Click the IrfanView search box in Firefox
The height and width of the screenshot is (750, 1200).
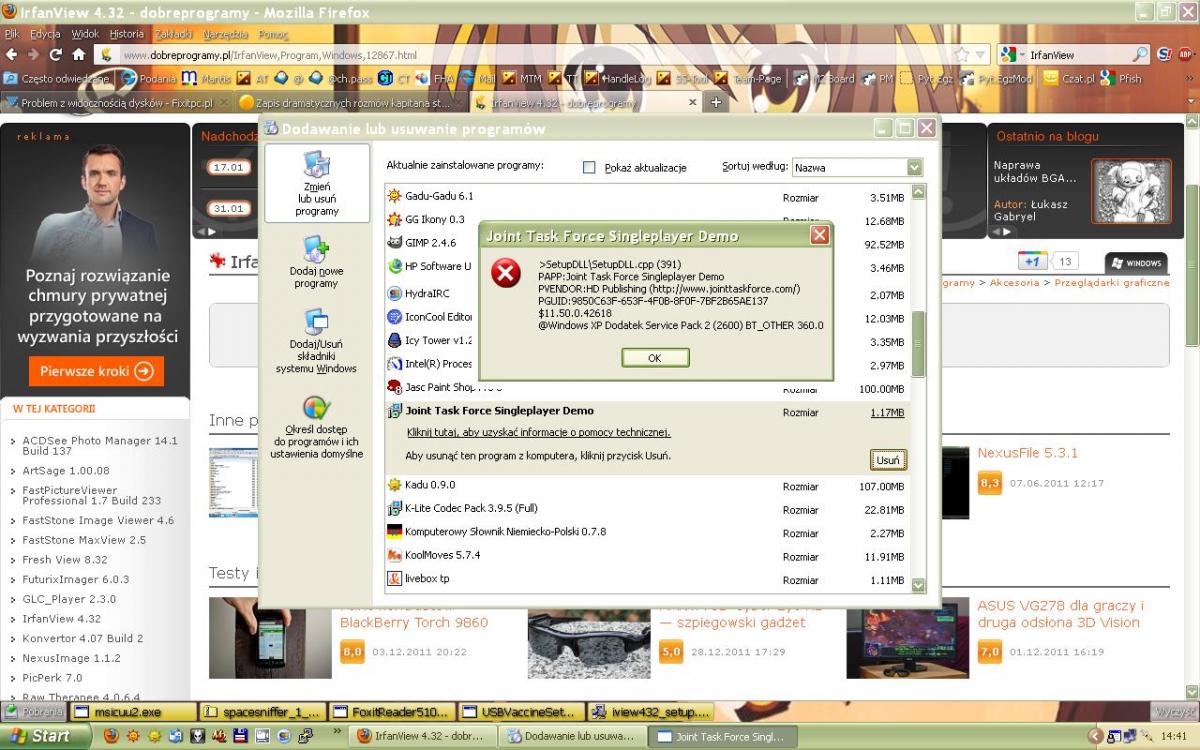1079,55
